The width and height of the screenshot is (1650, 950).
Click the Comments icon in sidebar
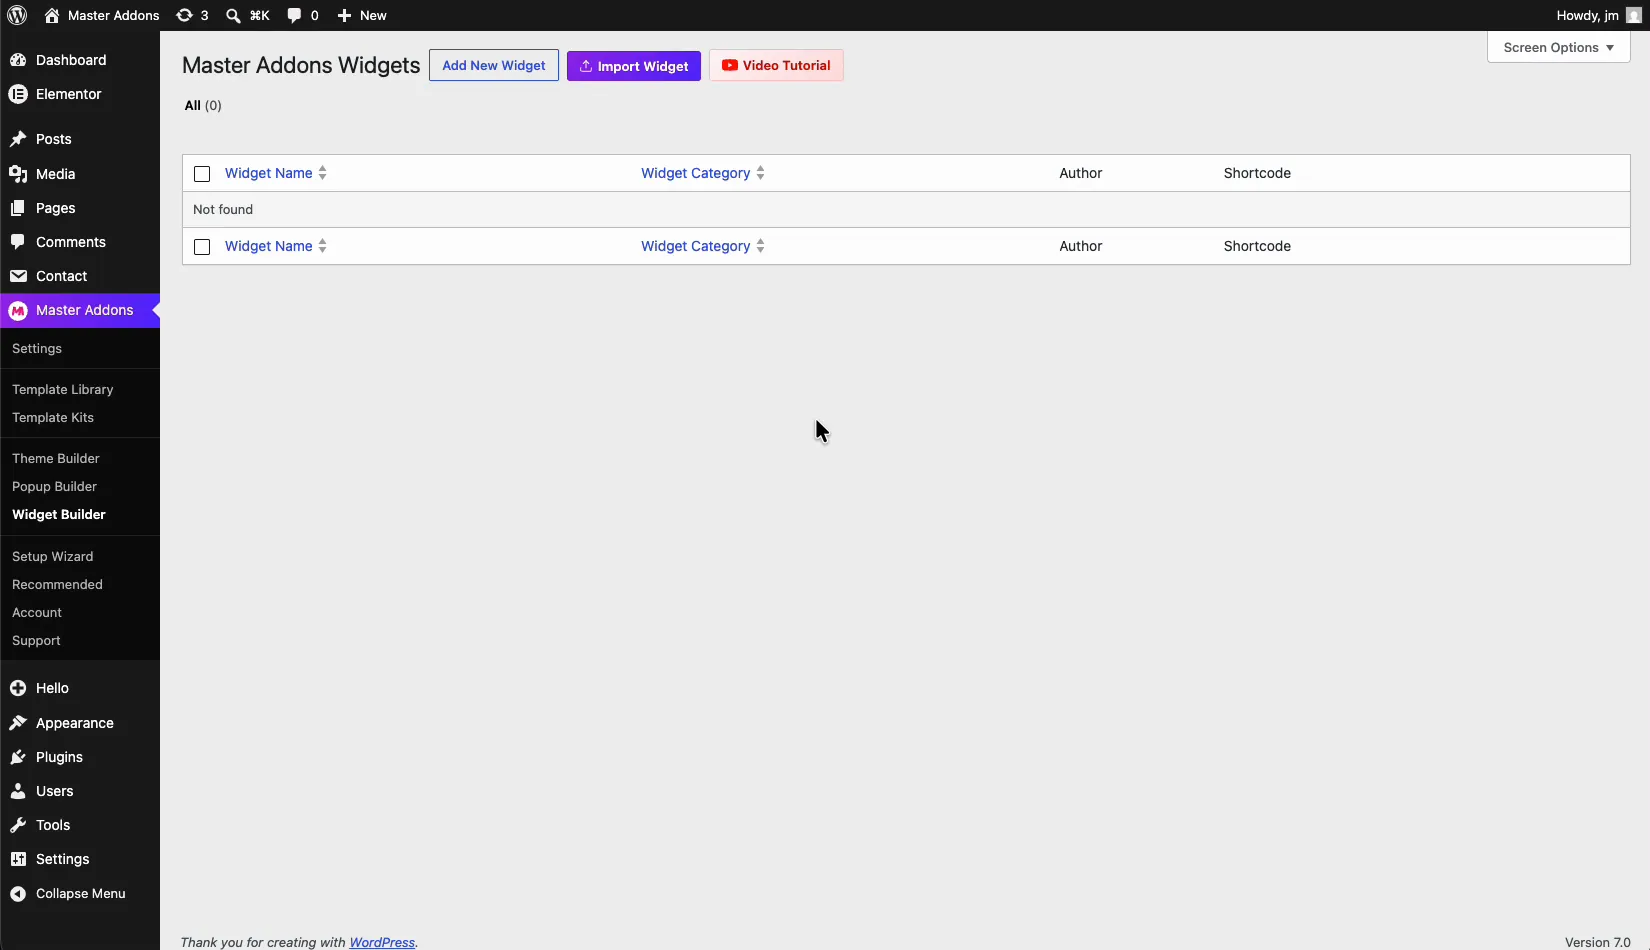tap(18, 242)
